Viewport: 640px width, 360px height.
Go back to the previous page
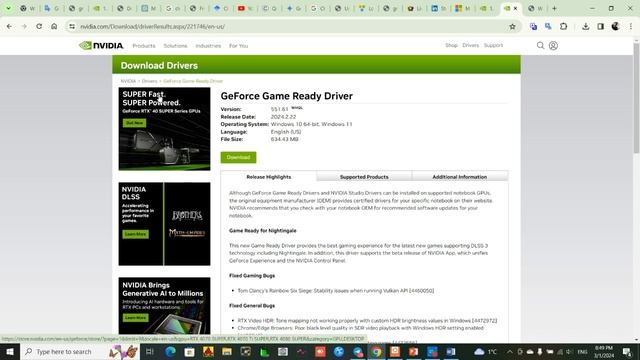(x=9, y=27)
